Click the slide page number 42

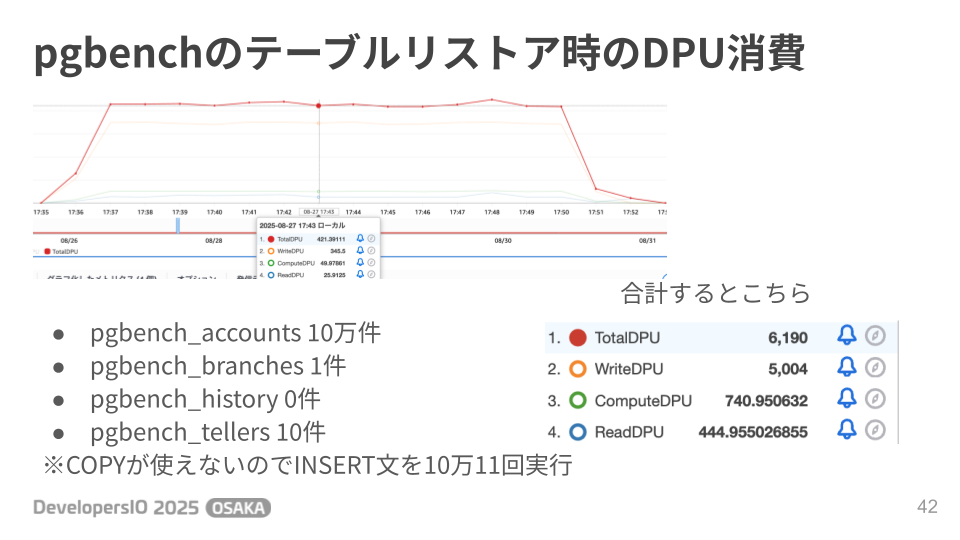pyautogui.click(x=927, y=506)
